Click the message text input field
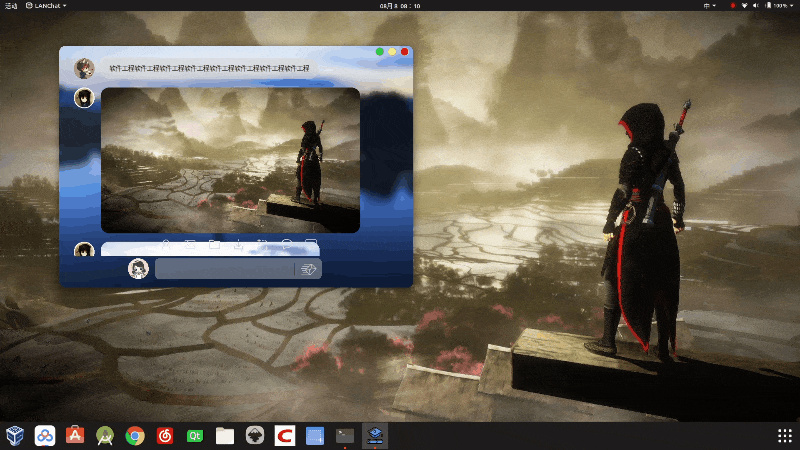Screen dimensions: 800x450 click(224, 269)
